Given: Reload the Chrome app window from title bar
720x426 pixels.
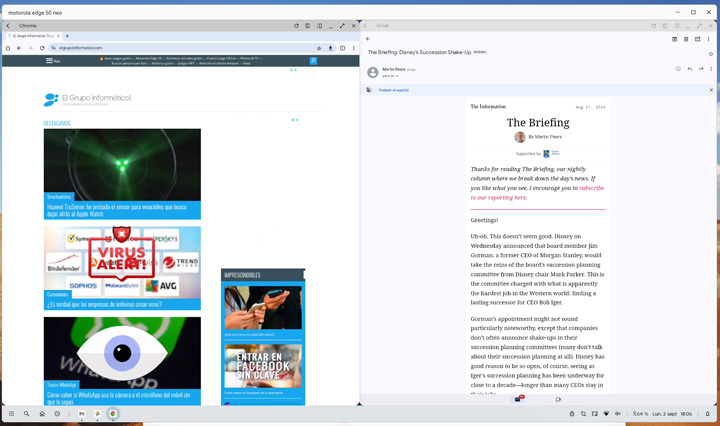Looking at the screenshot, I should [x=296, y=26].
